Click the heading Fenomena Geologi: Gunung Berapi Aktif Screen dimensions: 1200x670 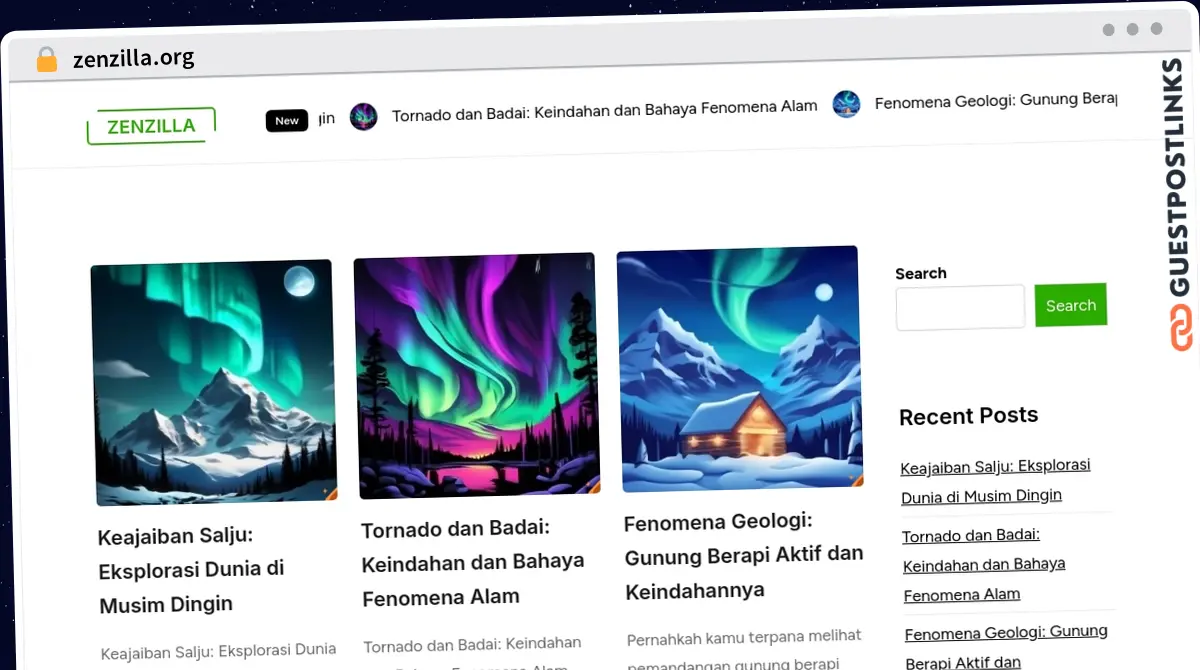coord(743,555)
